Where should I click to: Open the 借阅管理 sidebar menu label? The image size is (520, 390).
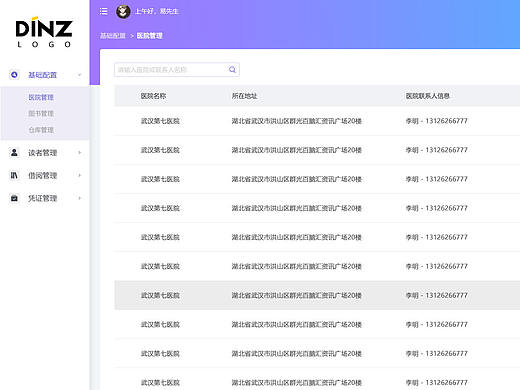pos(42,175)
